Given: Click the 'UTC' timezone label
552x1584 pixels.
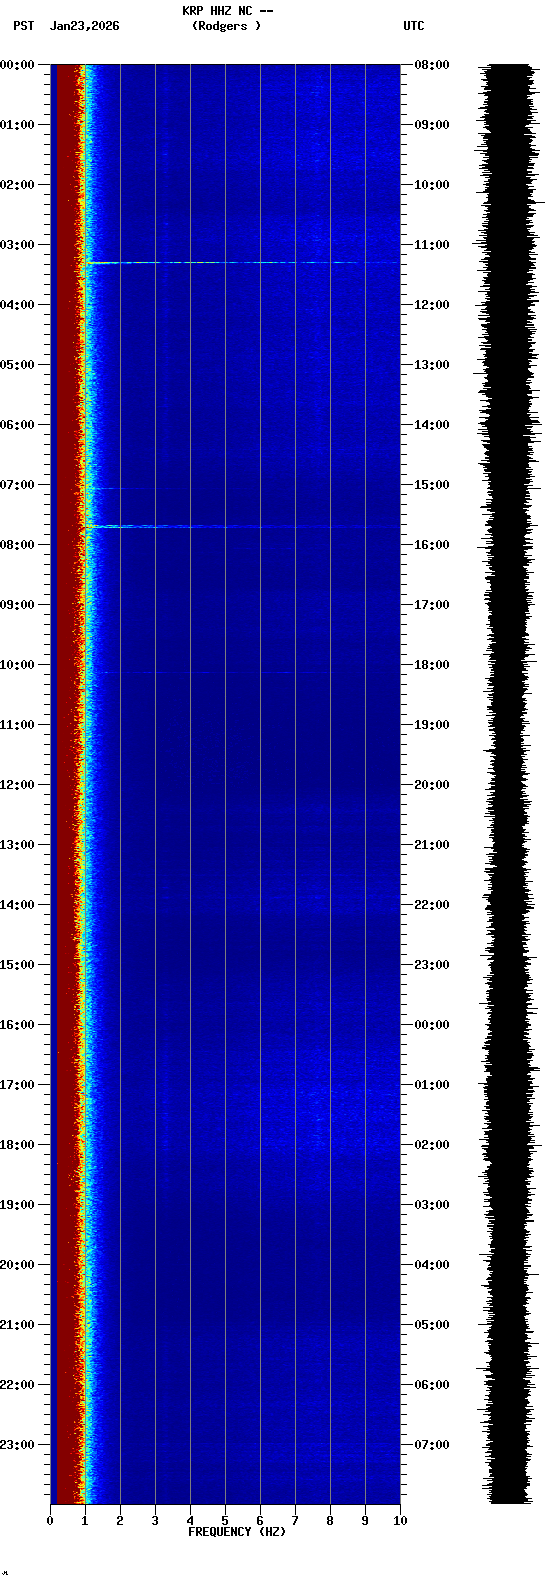Looking at the screenshot, I should [x=414, y=26].
